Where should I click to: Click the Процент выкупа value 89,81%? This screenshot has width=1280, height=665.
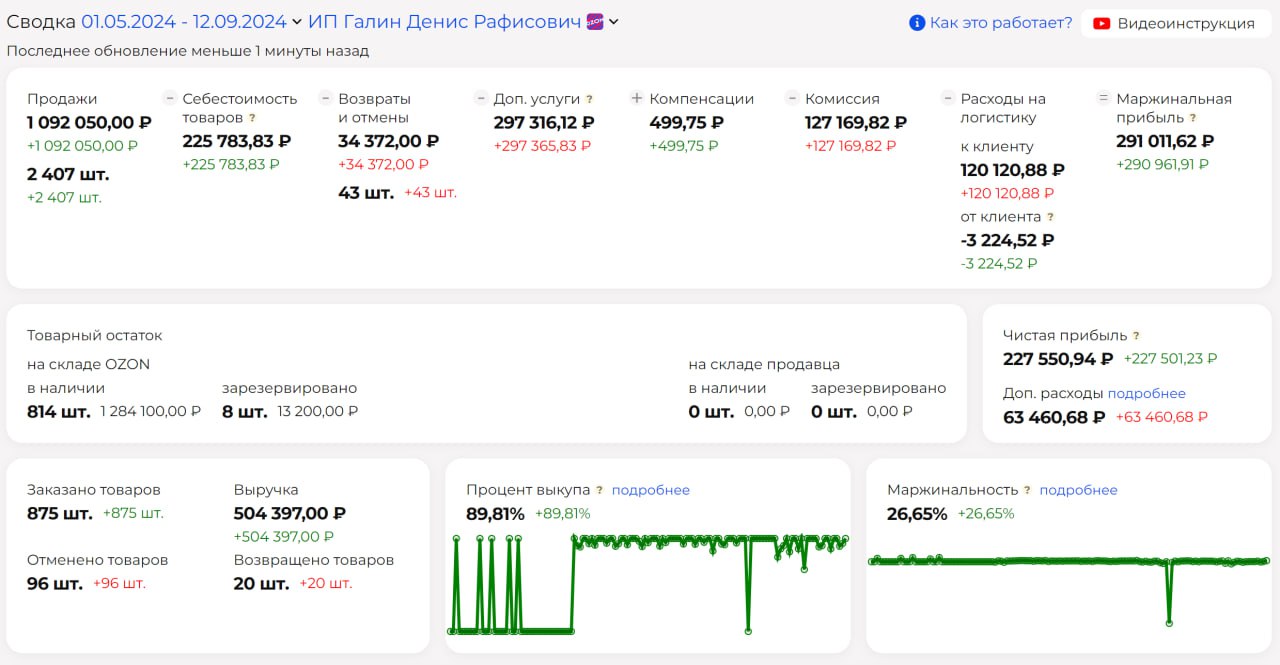tap(495, 514)
